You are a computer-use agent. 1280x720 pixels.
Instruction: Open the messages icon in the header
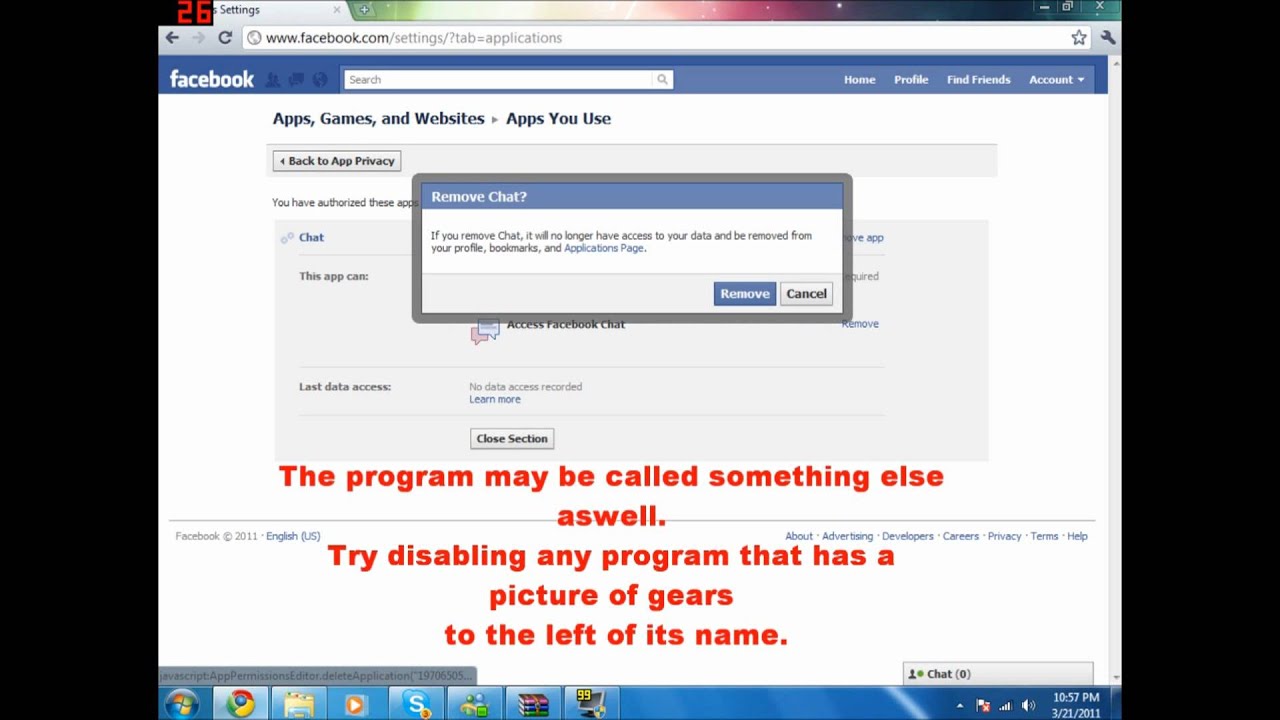point(297,79)
